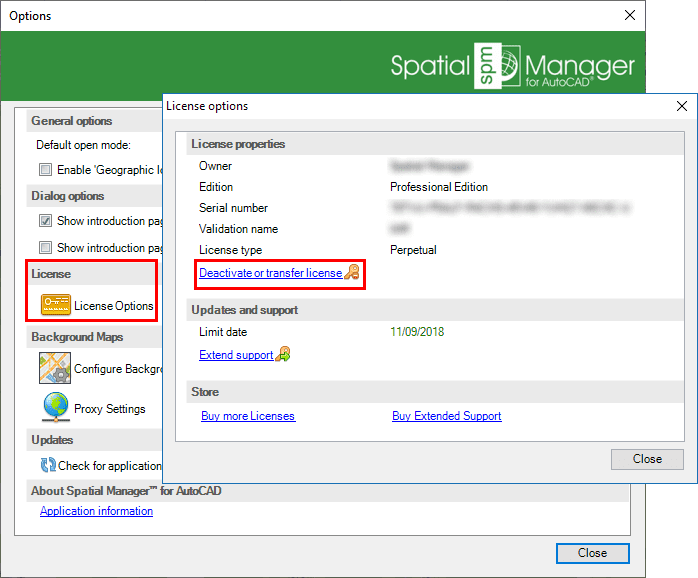Screen dimensions: 698x578
Task: Tick the unchecked Show introduction page checkbox
Action: coord(45,247)
